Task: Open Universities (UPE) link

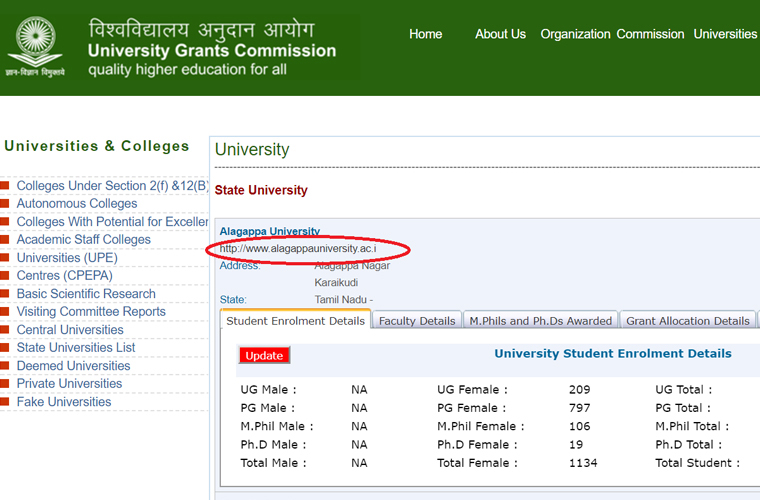Action: tap(67, 257)
